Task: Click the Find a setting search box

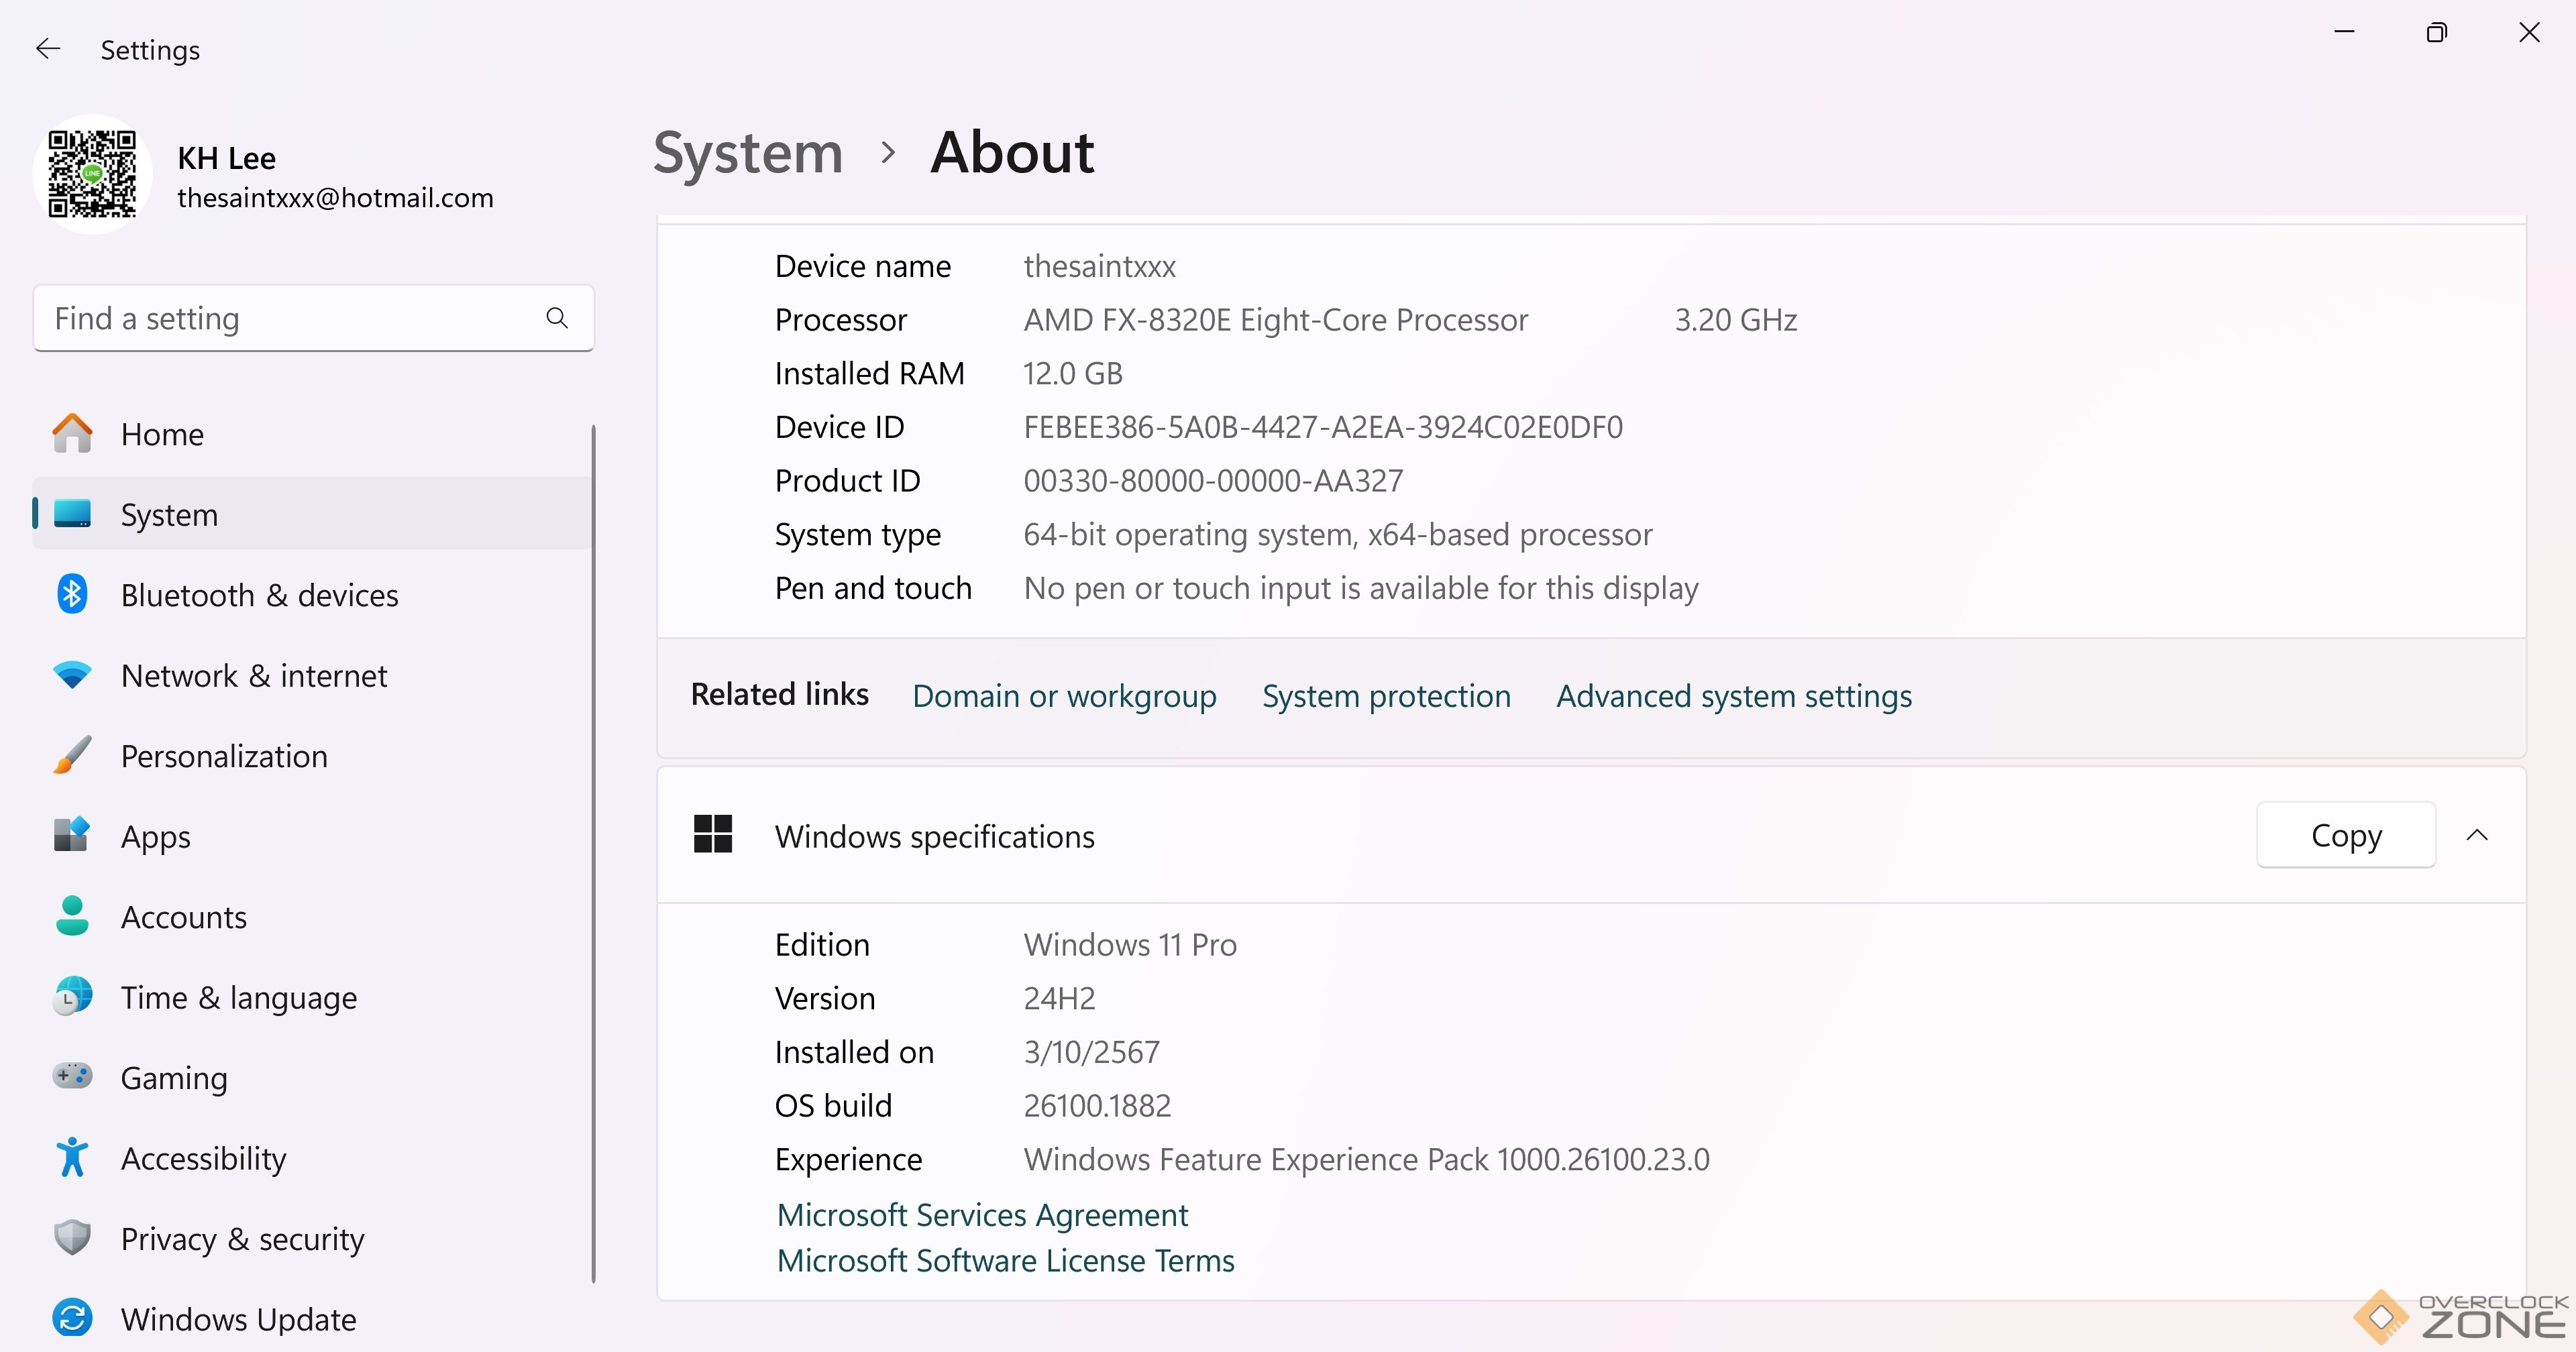Action: [313, 318]
